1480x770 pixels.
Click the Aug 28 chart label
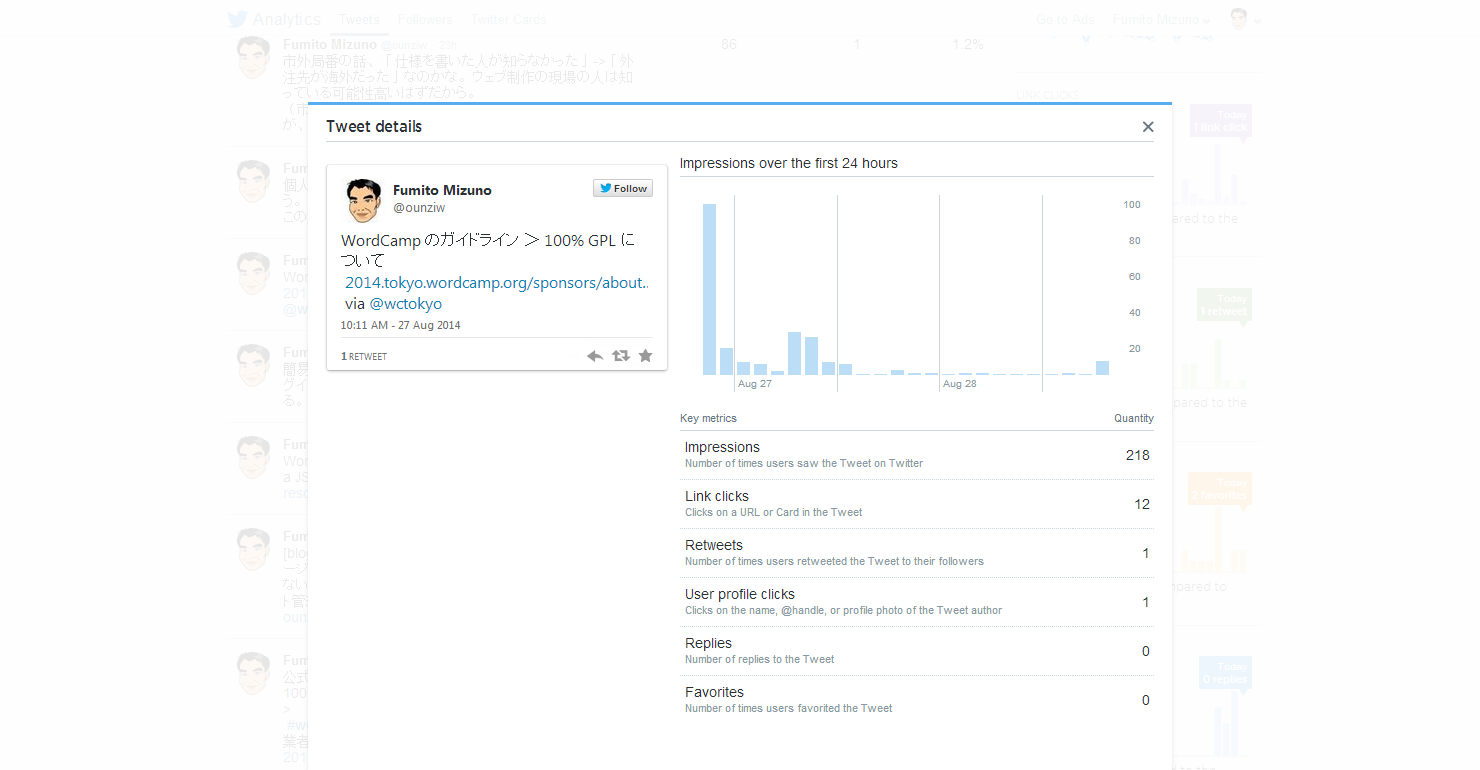tap(960, 384)
